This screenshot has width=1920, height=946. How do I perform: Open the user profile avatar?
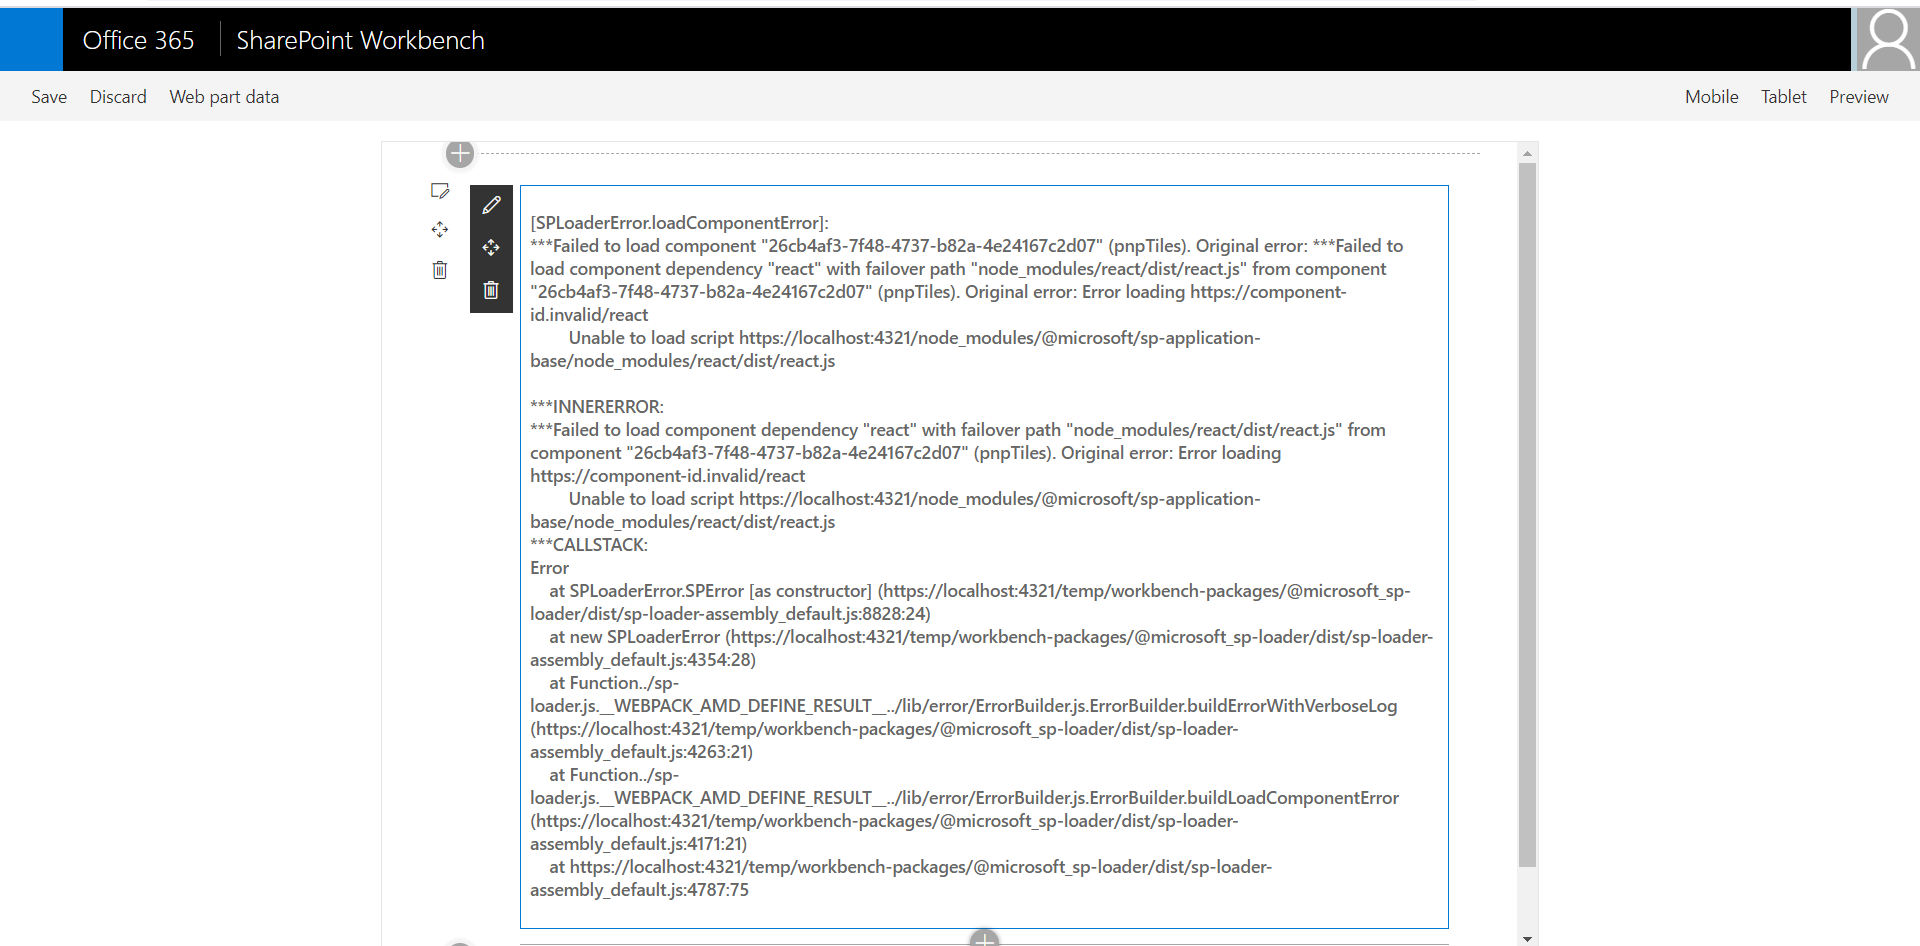1887,40
